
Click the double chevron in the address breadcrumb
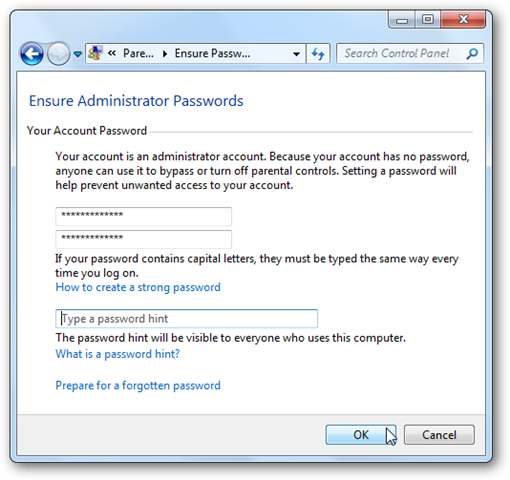click(x=112, y=53)
